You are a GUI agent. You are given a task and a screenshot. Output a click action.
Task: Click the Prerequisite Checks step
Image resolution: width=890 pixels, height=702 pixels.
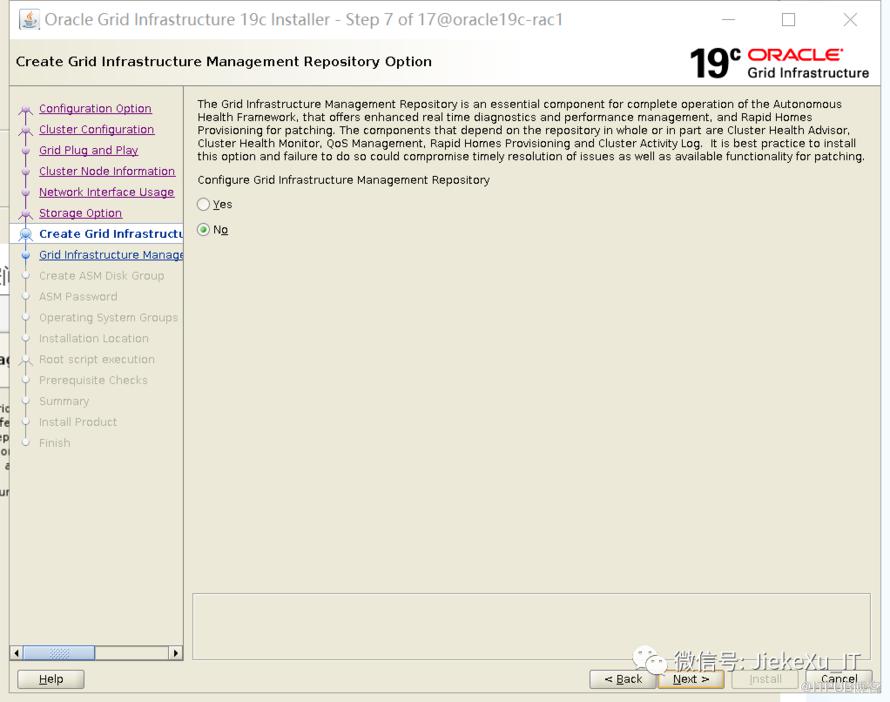pos(93,380)
